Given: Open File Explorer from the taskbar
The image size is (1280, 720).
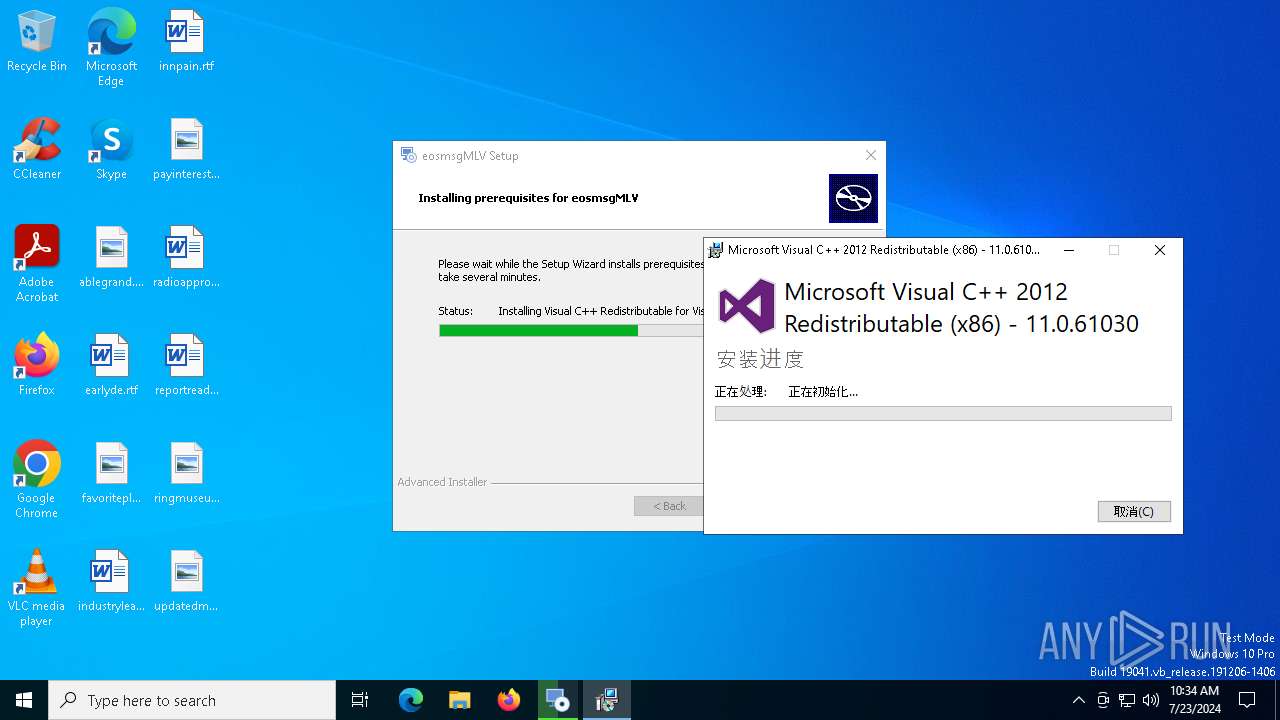Looking at the screenshot, I should click(x=459, y=700).
